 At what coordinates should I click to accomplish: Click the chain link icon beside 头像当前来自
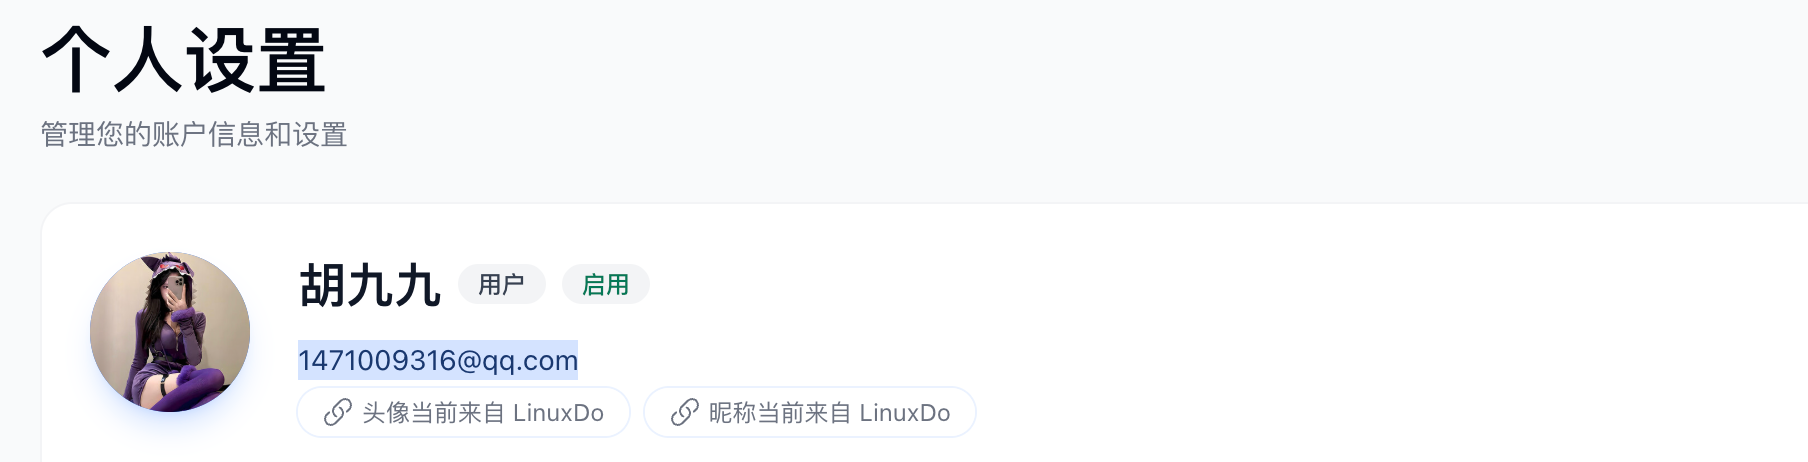[x=338, y=412]
